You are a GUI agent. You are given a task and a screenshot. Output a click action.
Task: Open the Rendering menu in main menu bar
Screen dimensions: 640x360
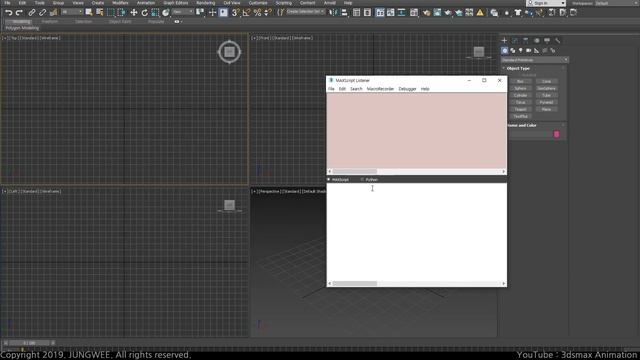(205, 2)
